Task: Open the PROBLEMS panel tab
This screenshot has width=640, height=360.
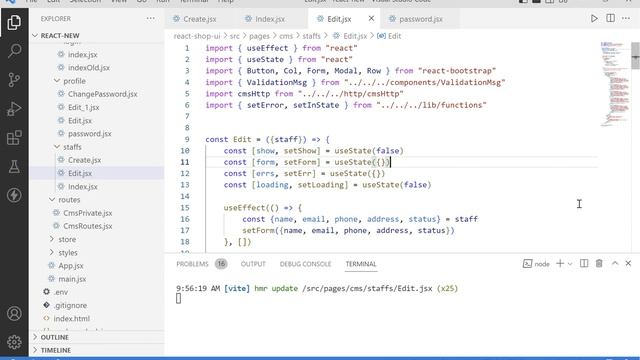Action: point(192,264)
